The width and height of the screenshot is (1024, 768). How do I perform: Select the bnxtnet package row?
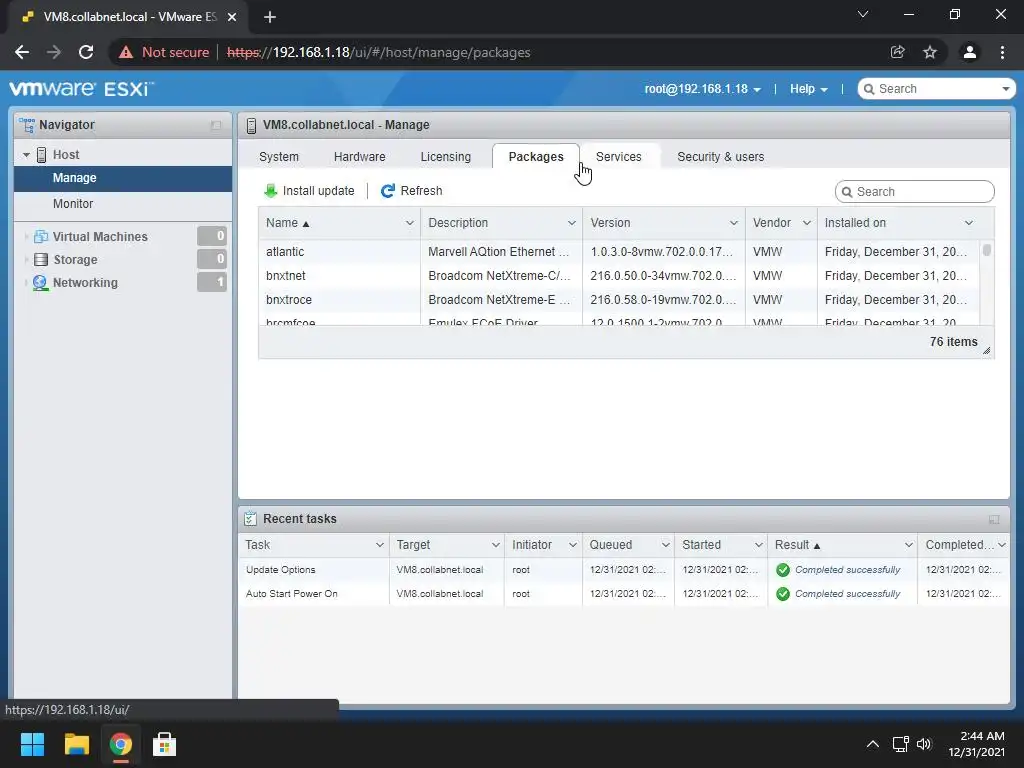(x=619, y=276)
